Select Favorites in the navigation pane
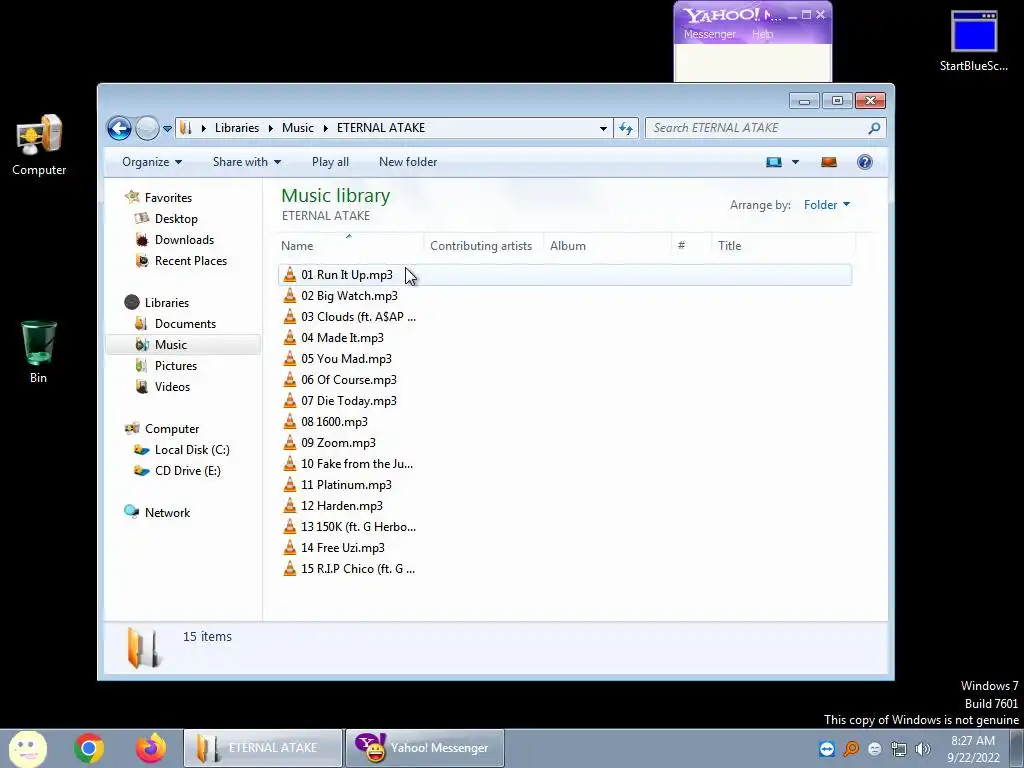This screenshot has height=768, width=1024. [168, 198]
